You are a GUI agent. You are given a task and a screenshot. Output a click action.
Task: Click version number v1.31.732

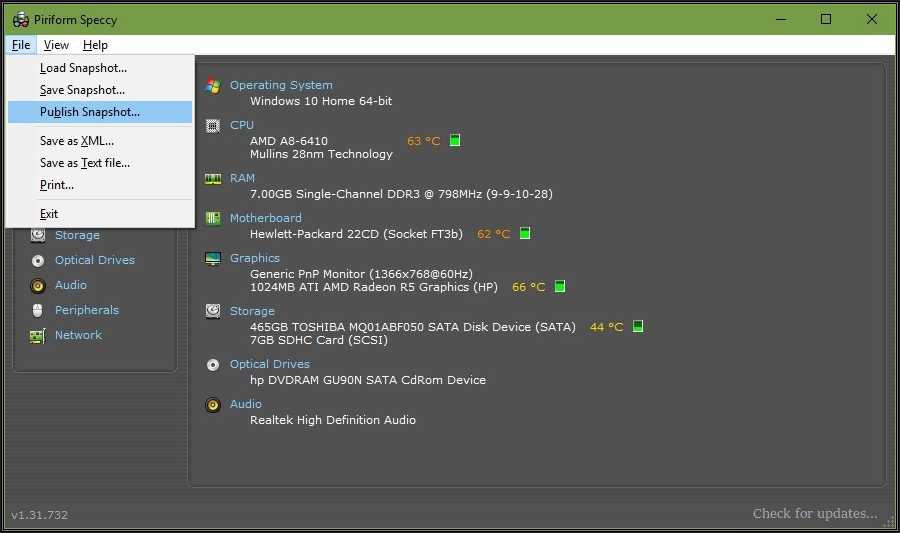(40, 515)
